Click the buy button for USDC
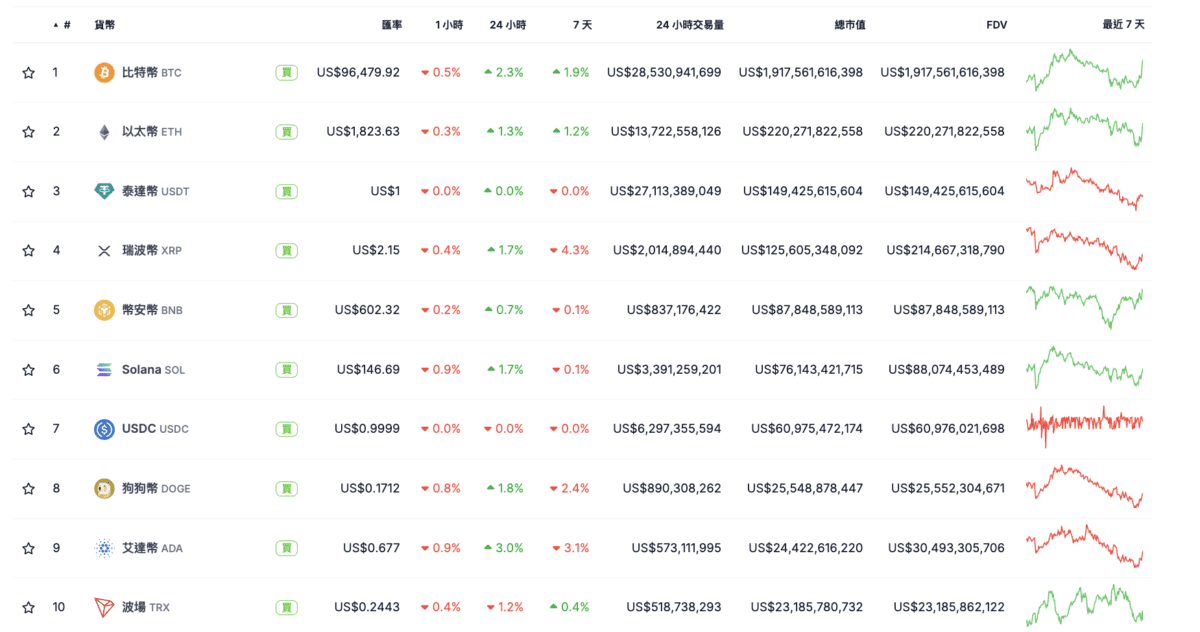The image size is (1200, 632). [x=287, y=429]
